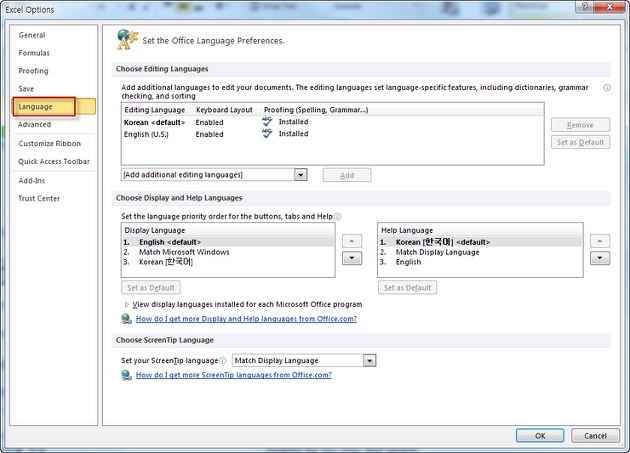Open the Add-Ins category
Viewport: 630px width, 453px height.
32,180
